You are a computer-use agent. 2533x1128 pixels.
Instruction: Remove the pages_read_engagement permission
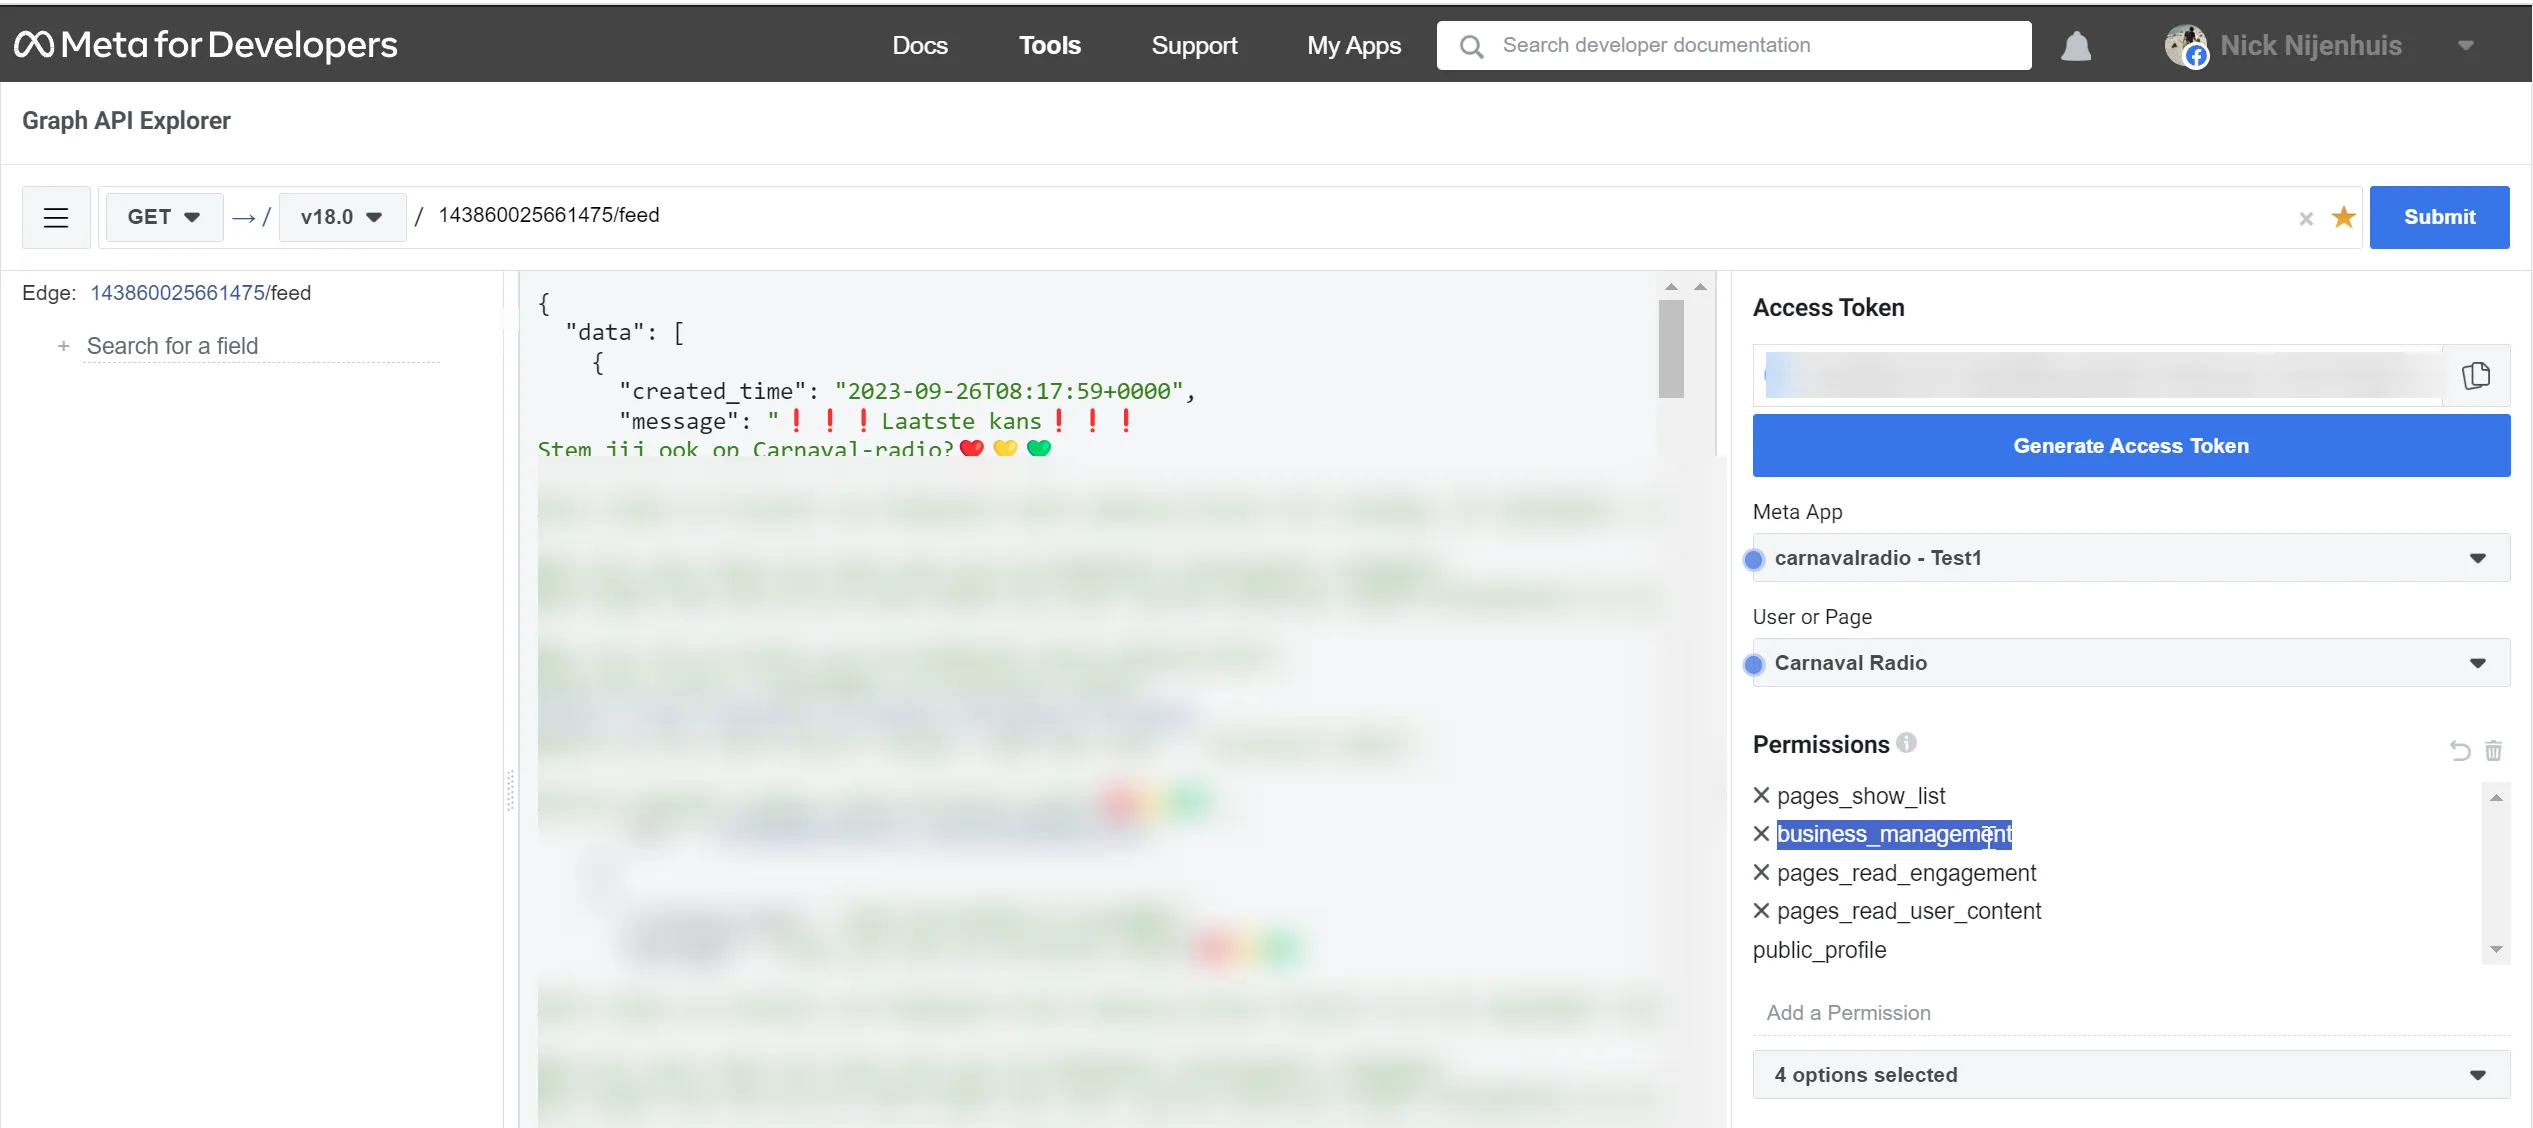1762,872
